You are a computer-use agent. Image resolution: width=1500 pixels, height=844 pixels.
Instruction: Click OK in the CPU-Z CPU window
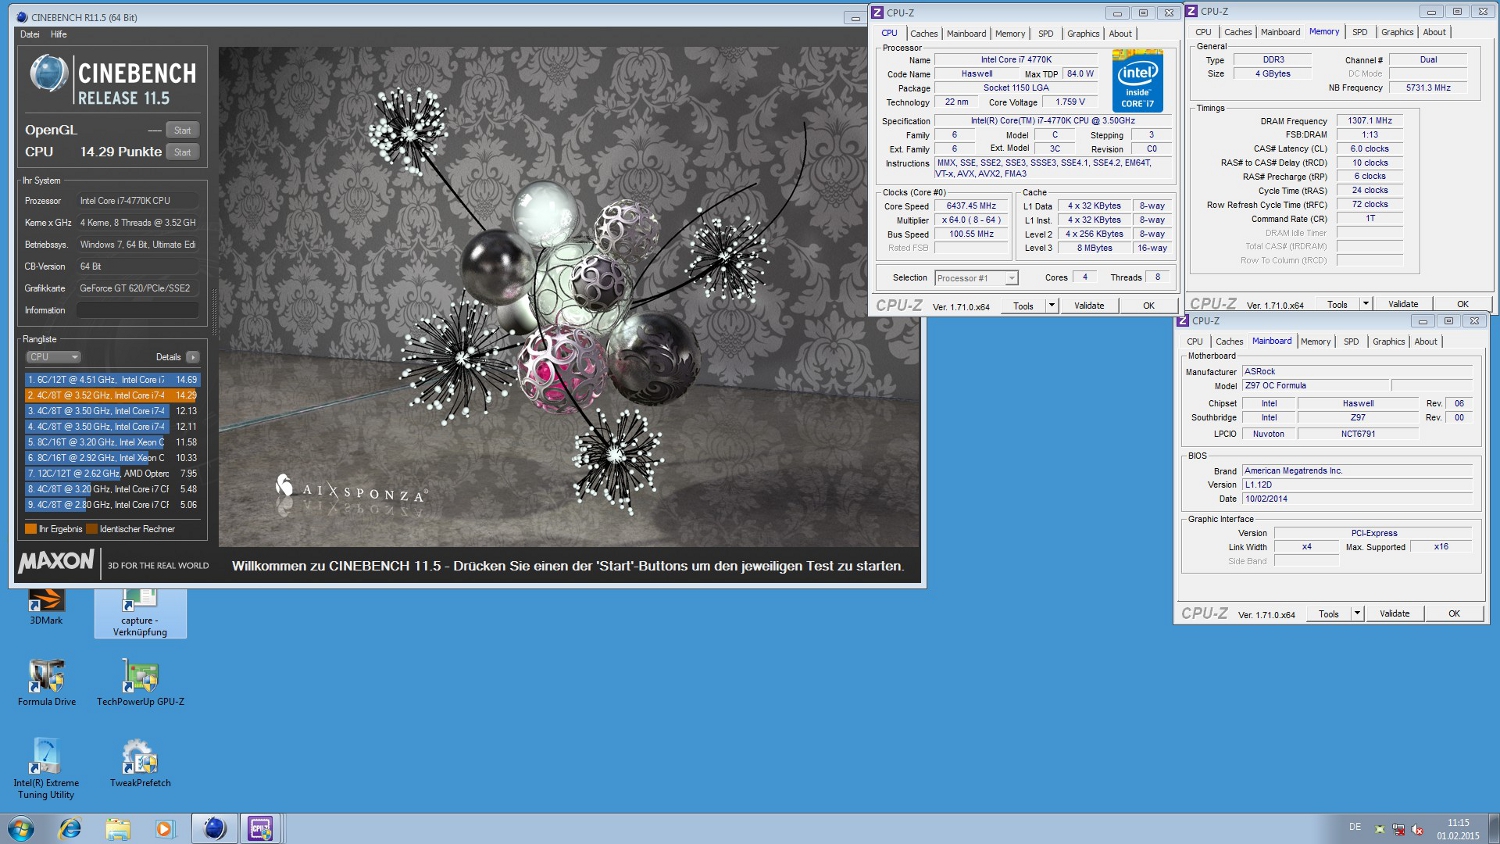coord(1148,306)
